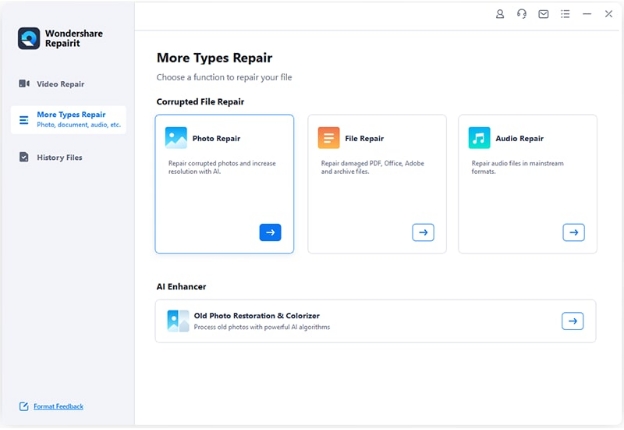
Task: Click the orange File Repair document icon
Action: pos(328,138)
